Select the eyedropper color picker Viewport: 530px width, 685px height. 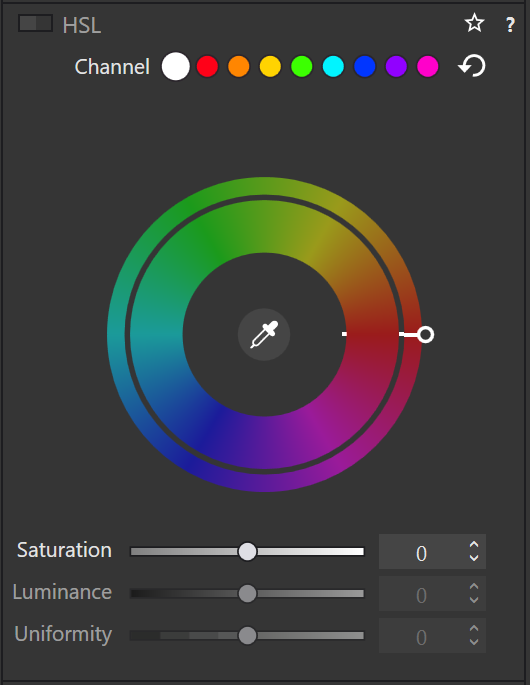pos(264,335)
